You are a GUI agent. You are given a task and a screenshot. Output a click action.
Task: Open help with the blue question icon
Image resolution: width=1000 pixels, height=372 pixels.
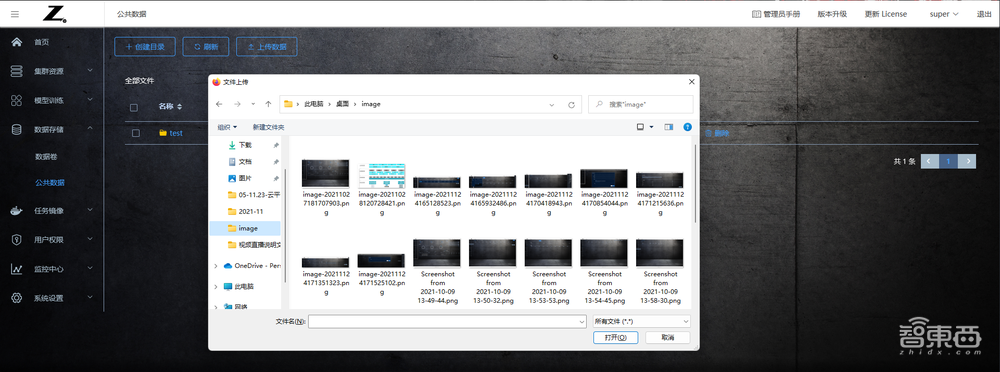pos(688,127)
